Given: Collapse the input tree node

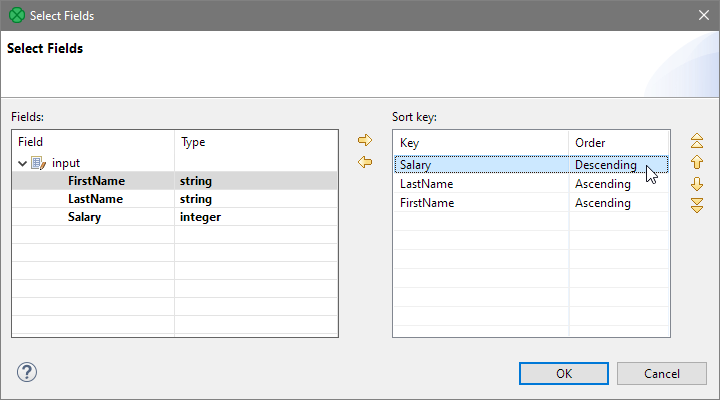Looking at the screenshot, I should [23, 163].
